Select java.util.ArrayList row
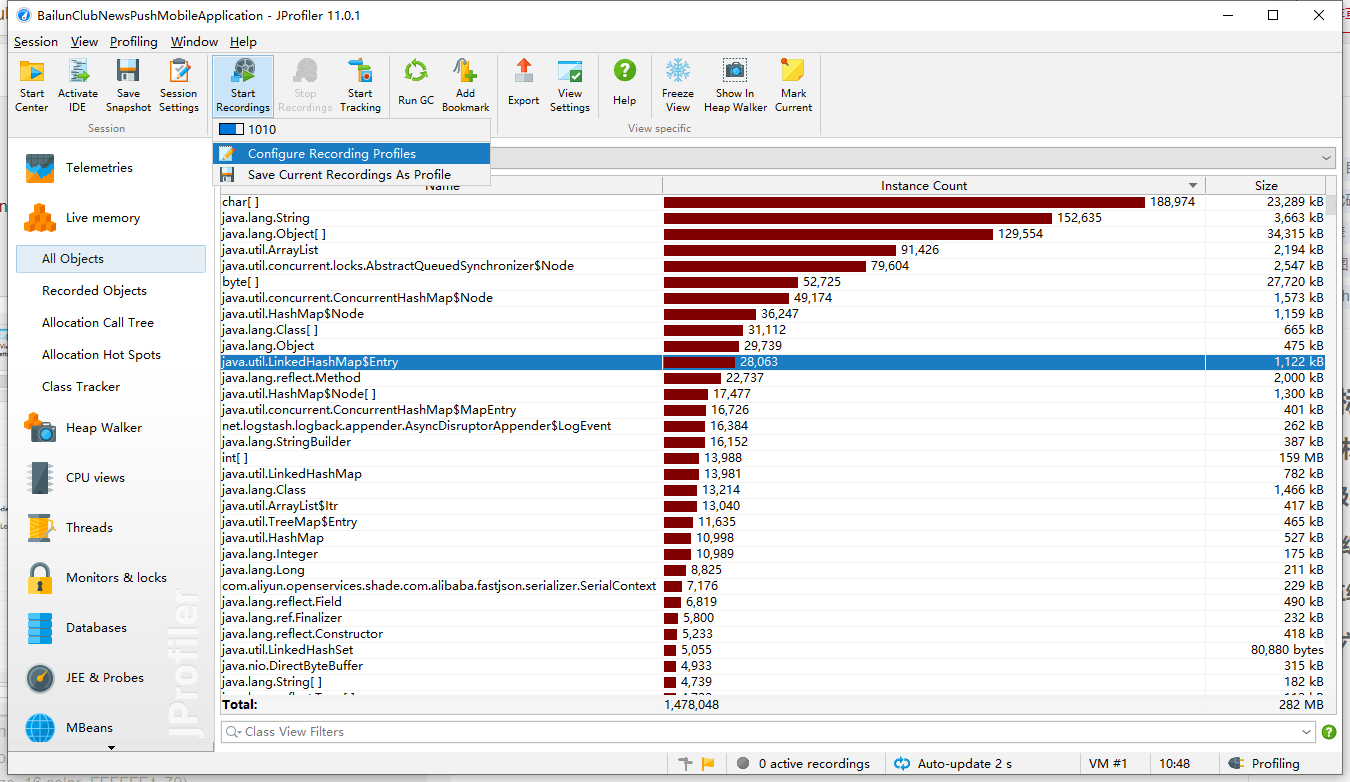This screenshot has width=1350, height=782. [772, 250]
